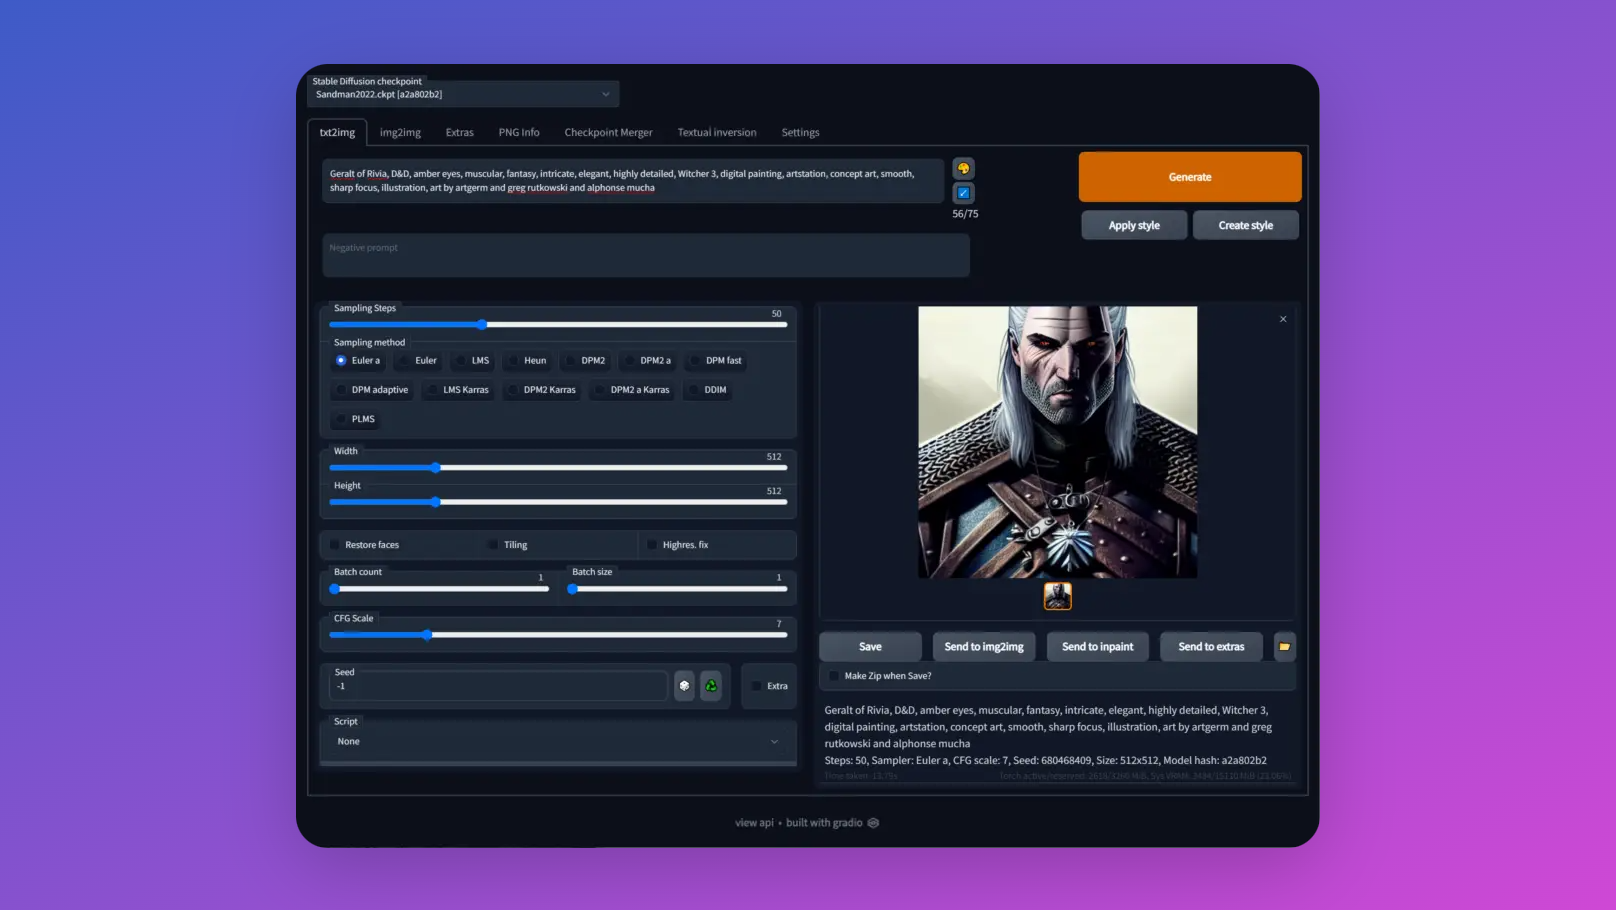Click into the Seed input field
Viewport: 1616px width, 910px height.
tap(498, 686)
